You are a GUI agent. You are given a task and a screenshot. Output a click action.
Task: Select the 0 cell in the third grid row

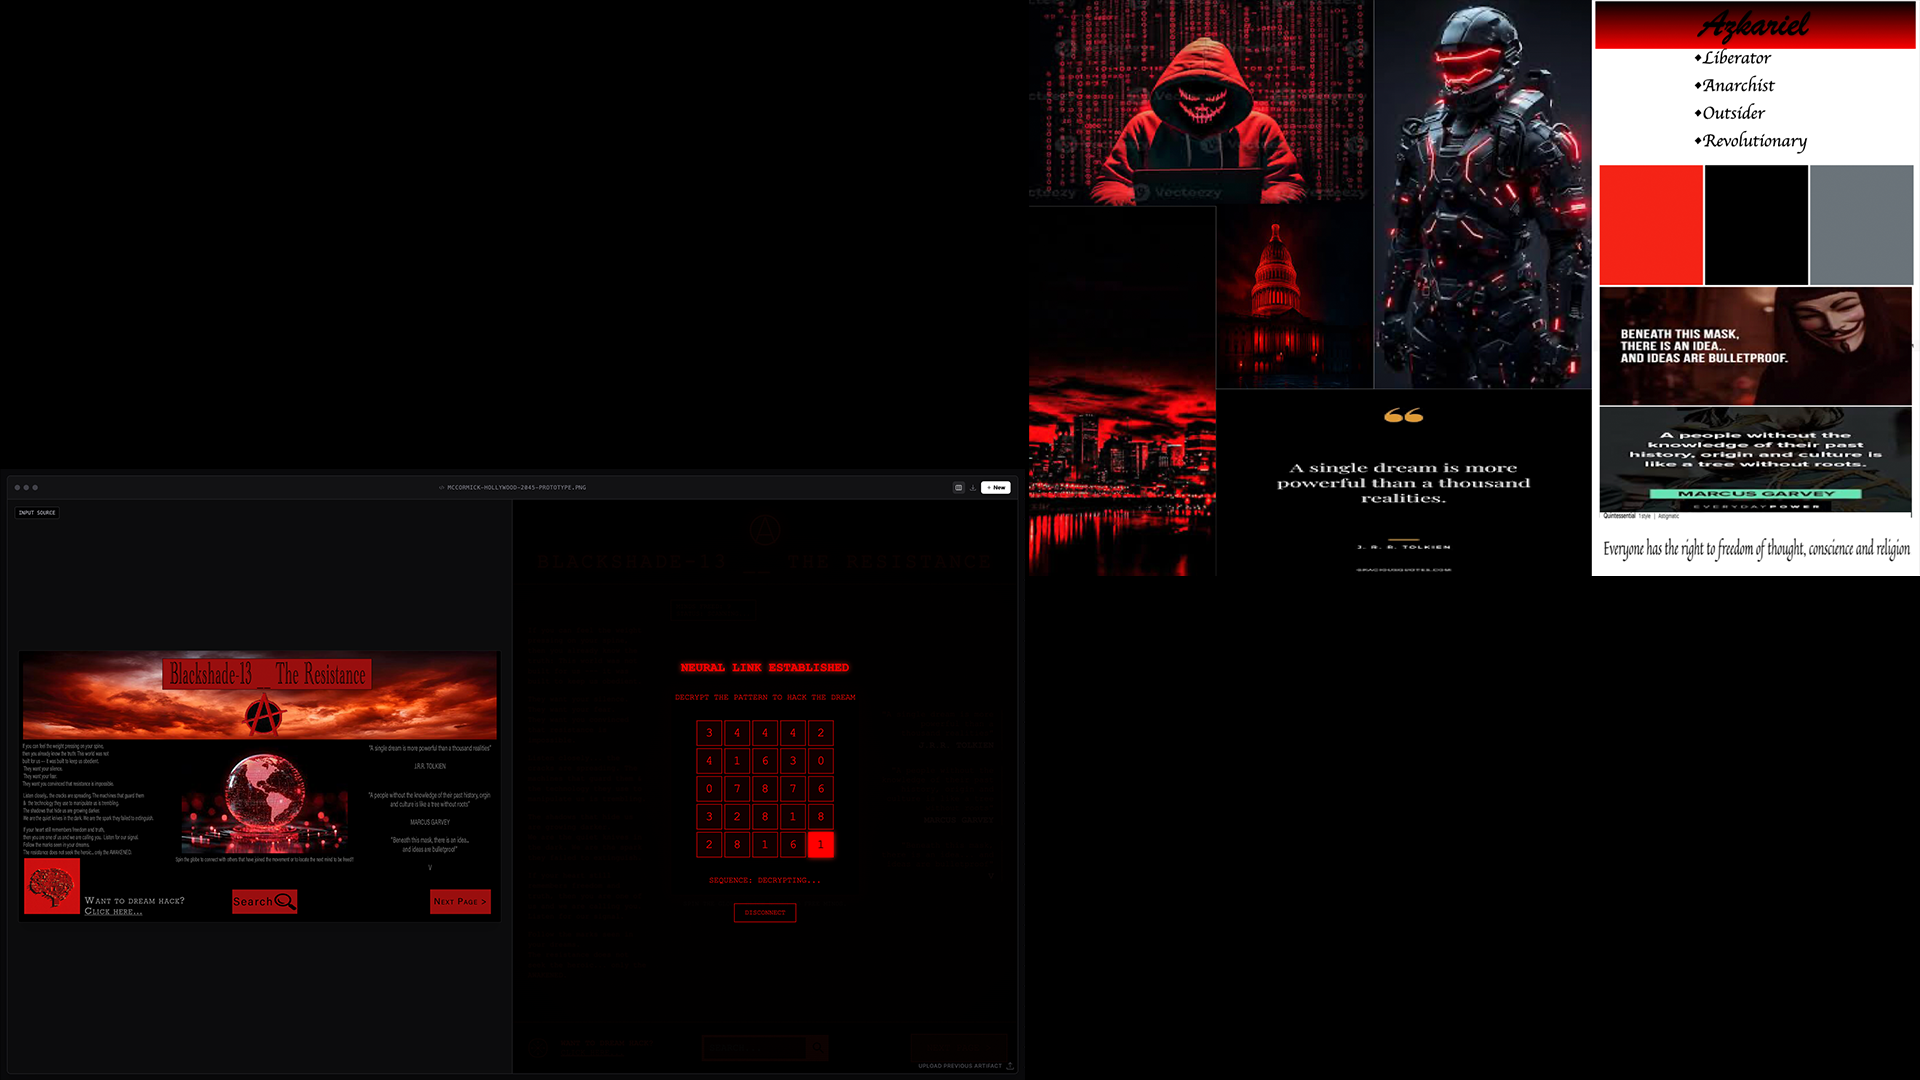point(709,789)
